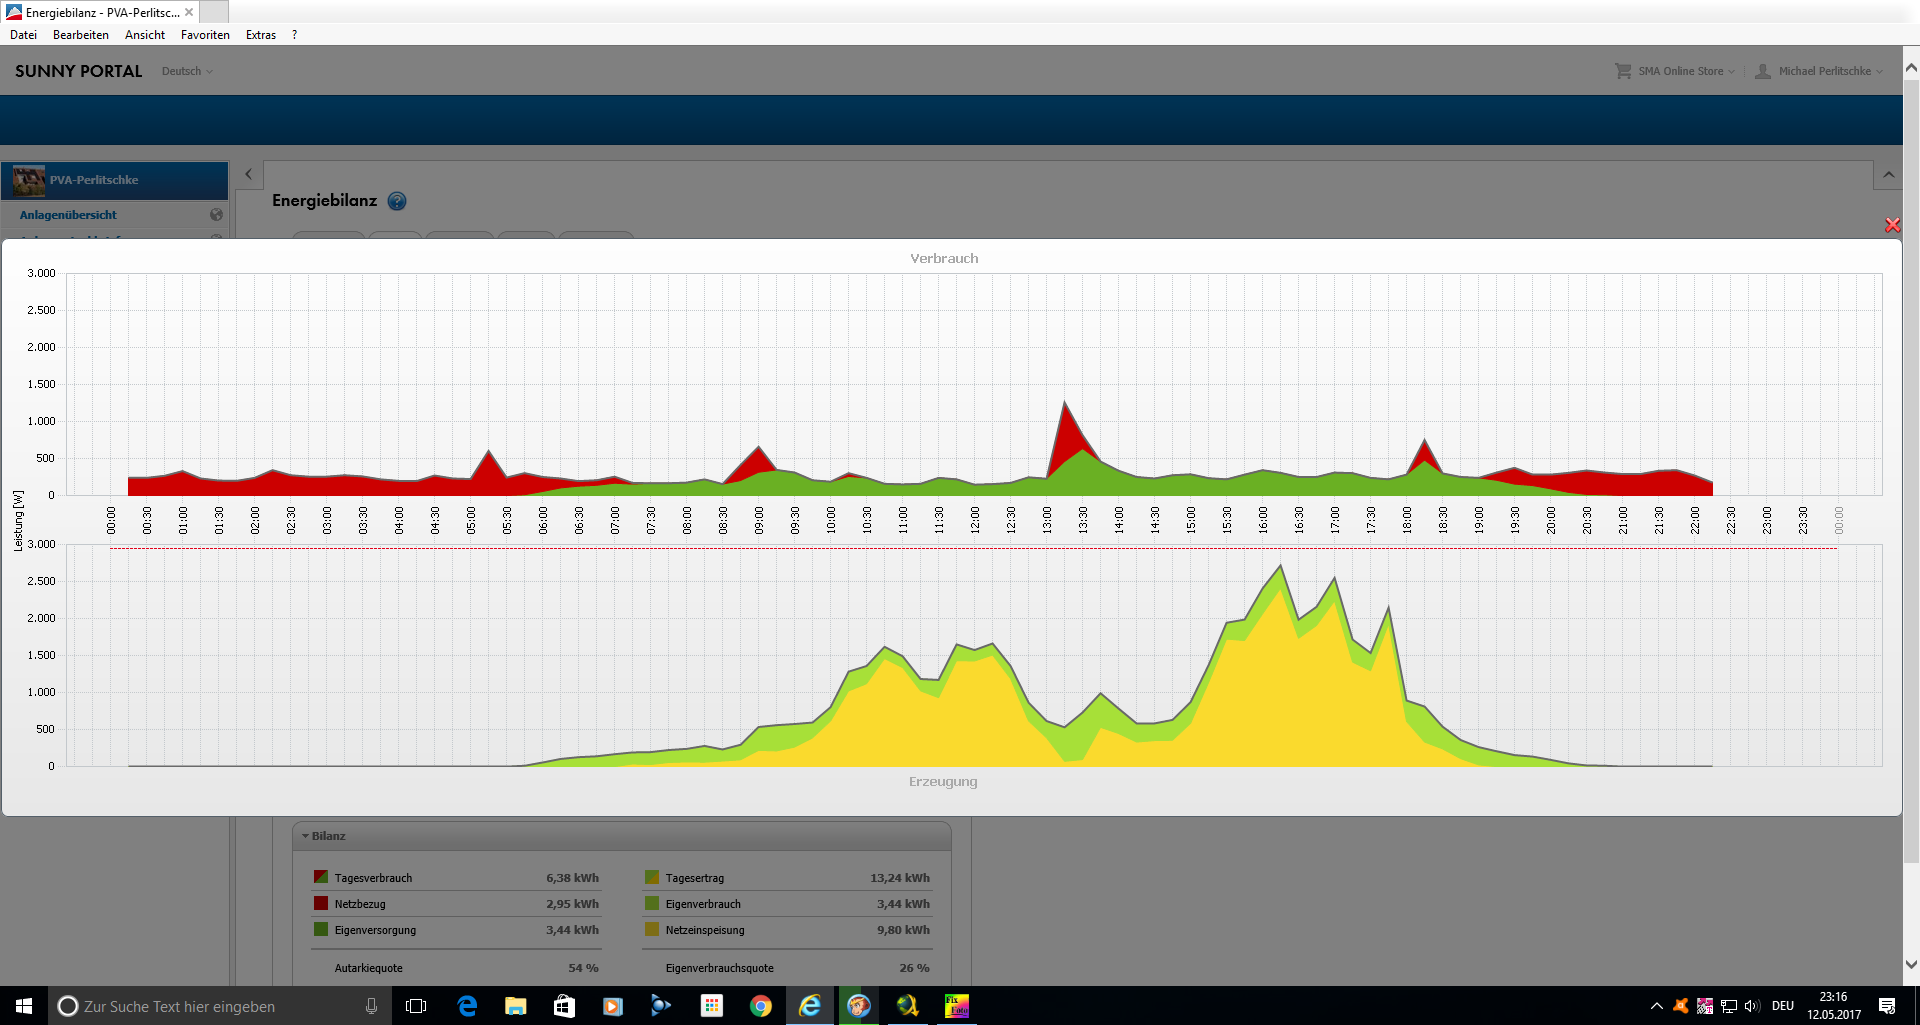Click the user profile icon beside Michael Perlitschke
The image size is (1920, 1025).
pos(1763,71)
